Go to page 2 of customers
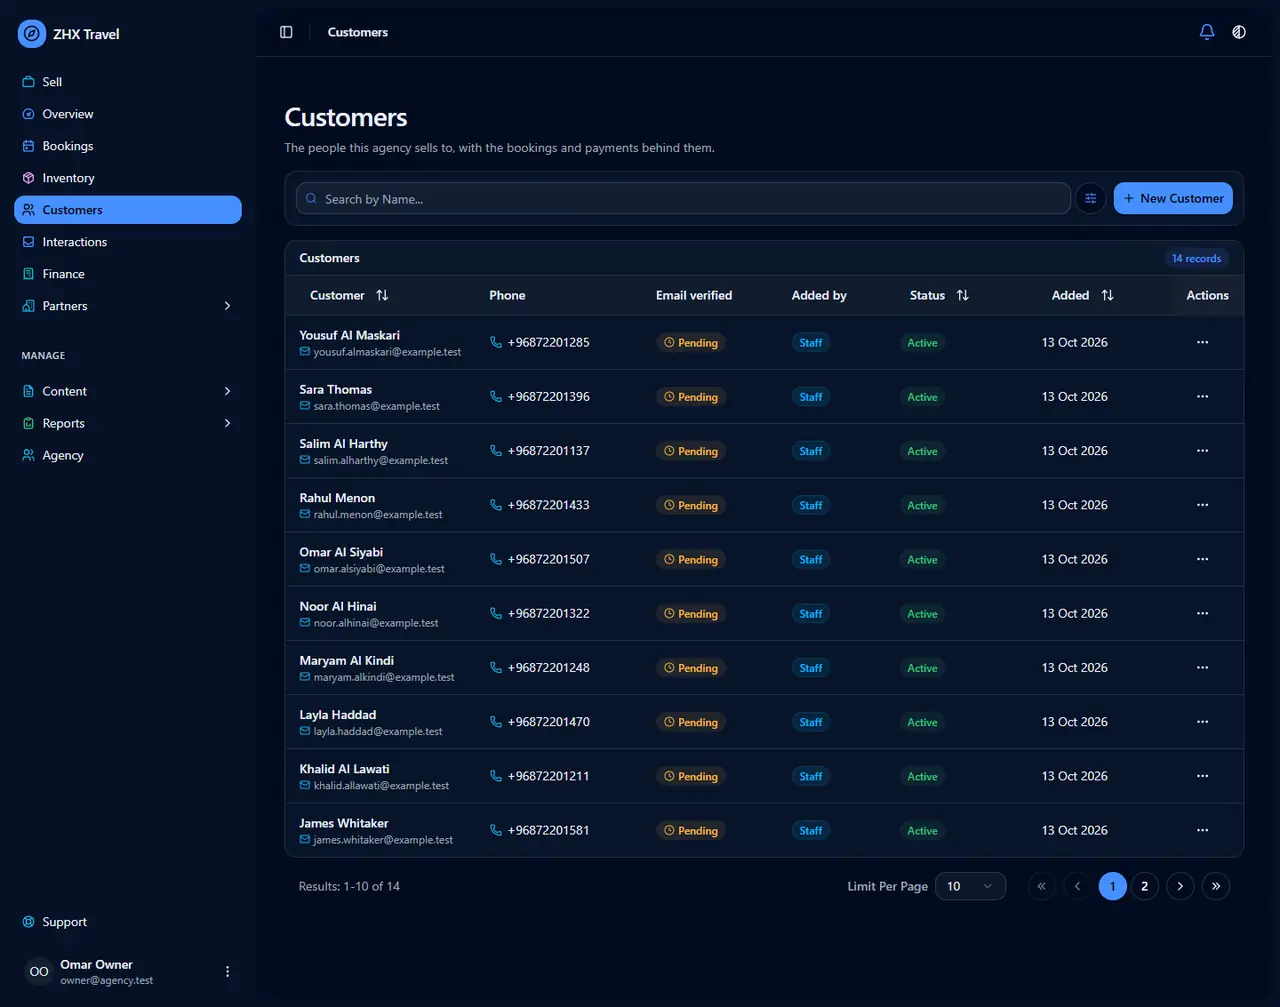The height and width of the screenshot is (1007, 1280). point(1145,886)
